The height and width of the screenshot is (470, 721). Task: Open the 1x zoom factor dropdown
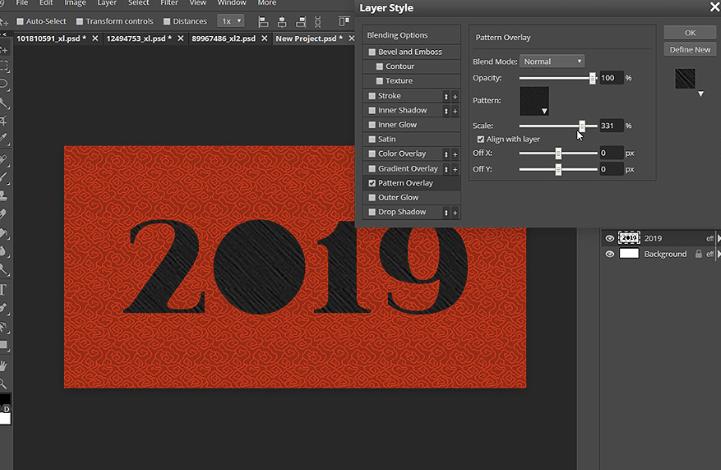tap(231, 21)
